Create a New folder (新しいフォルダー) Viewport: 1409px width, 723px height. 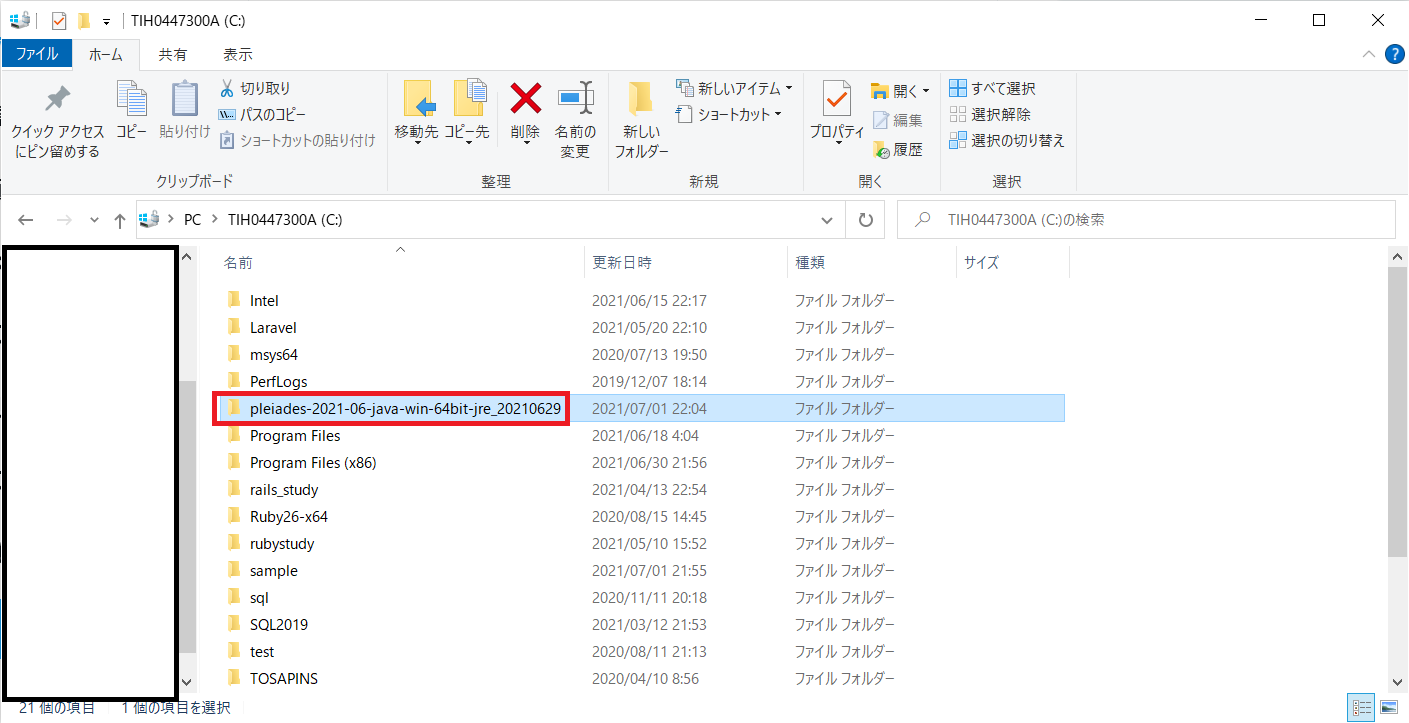[641, 120]
